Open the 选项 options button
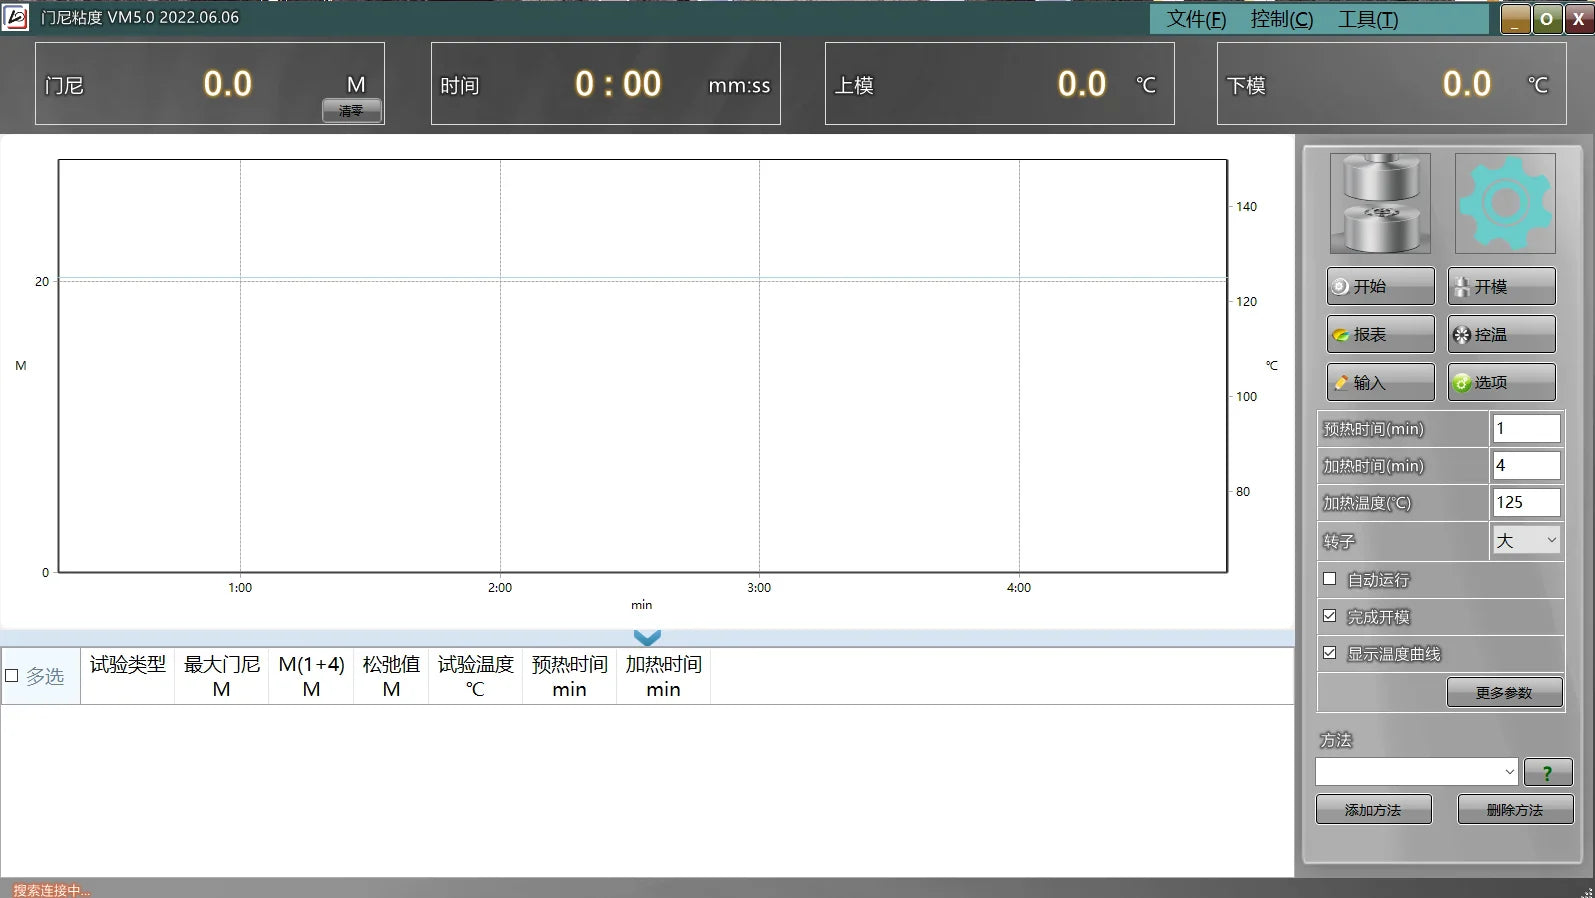 1501,383
